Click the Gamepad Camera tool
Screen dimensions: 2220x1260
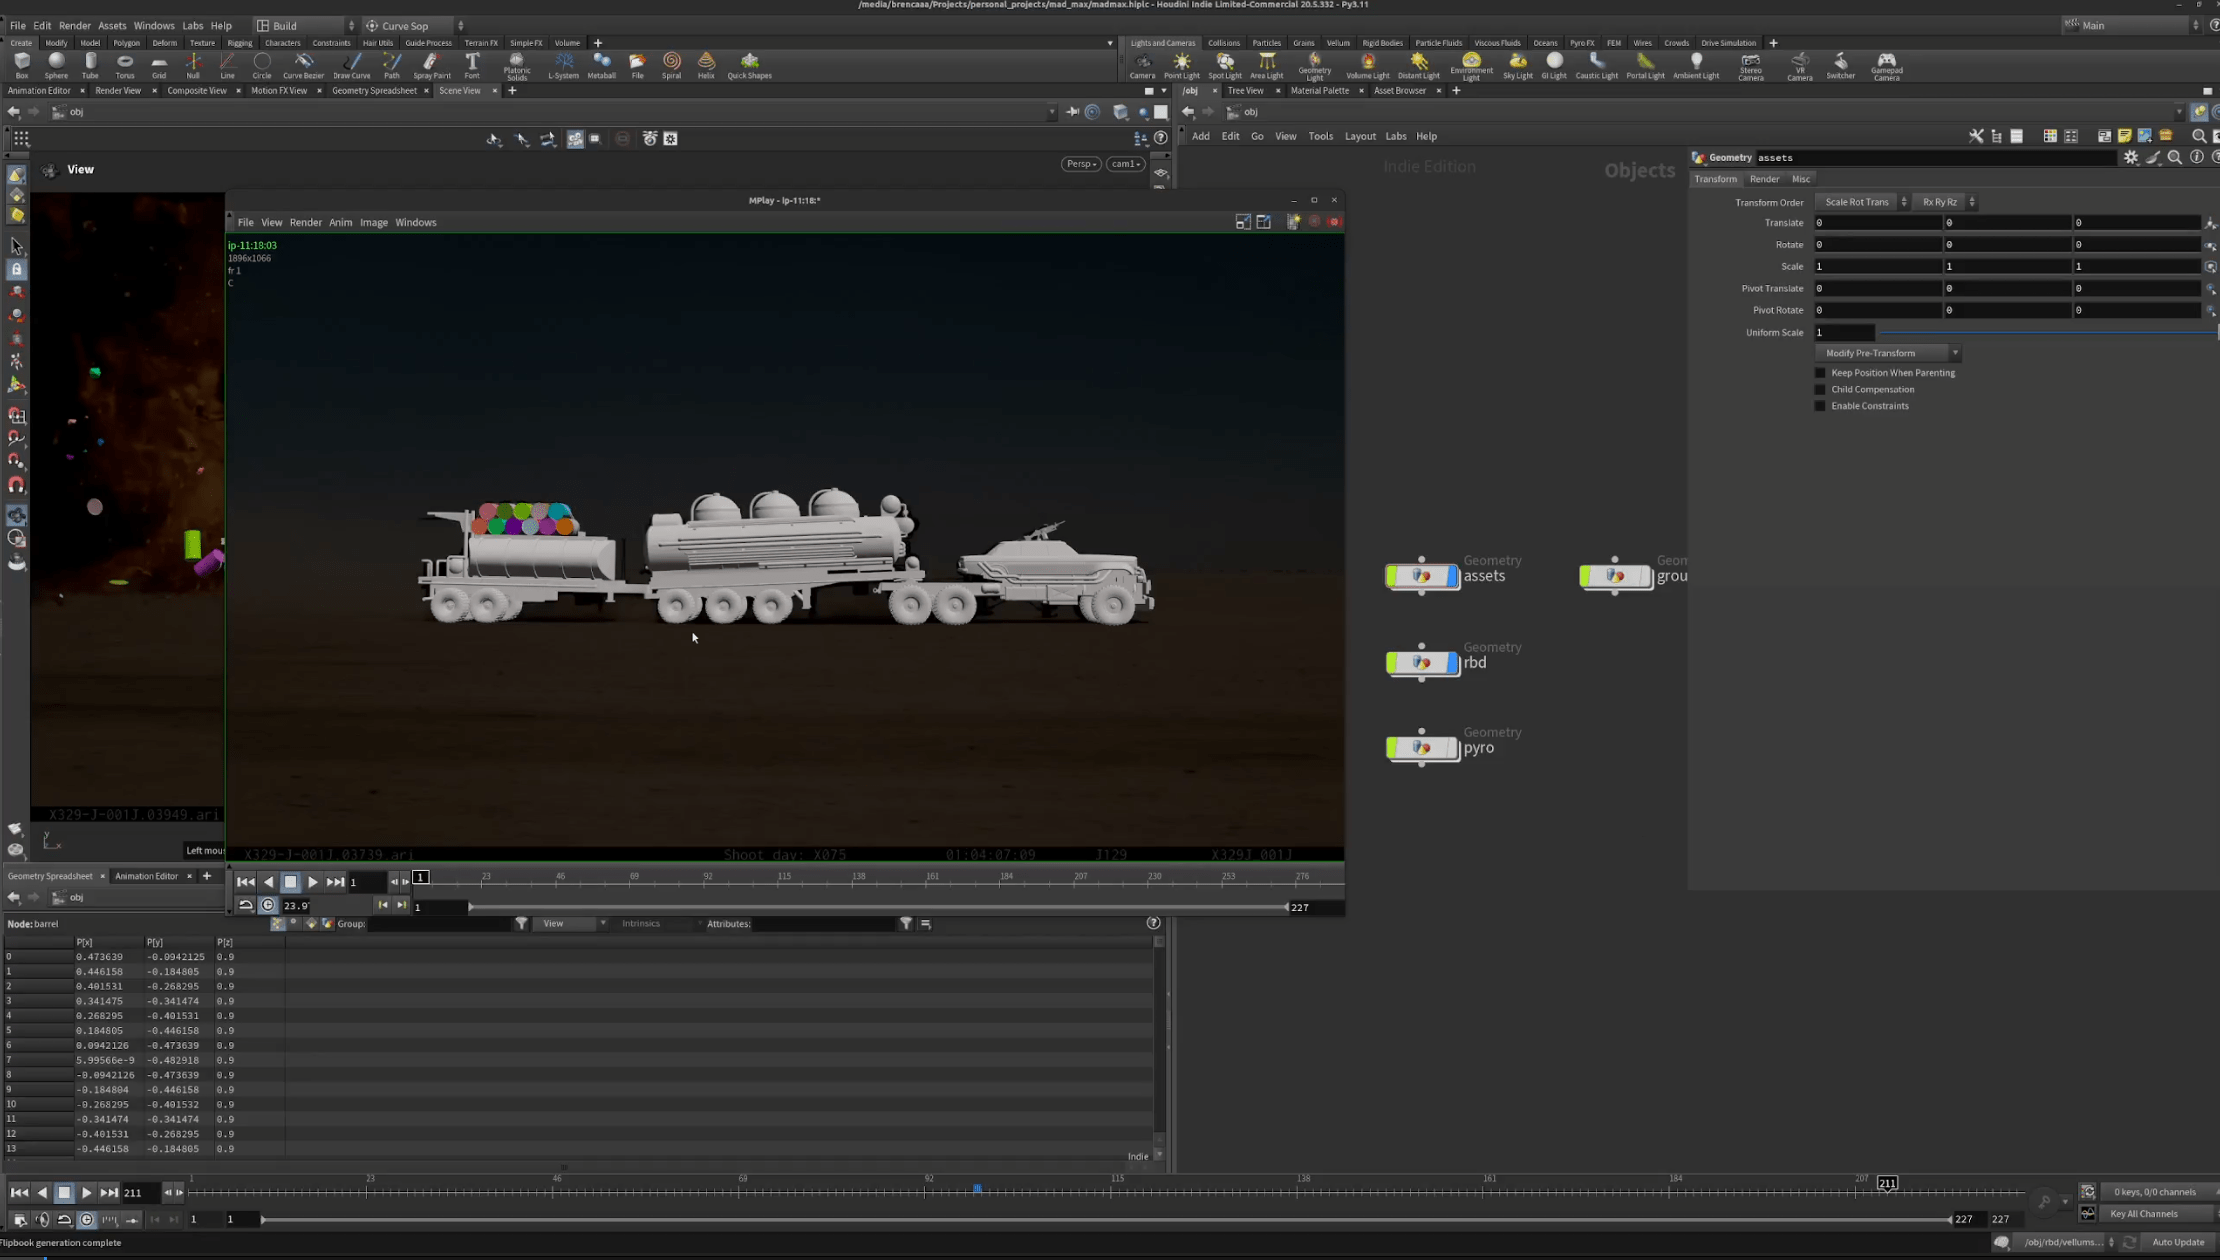coord(1886,67)
